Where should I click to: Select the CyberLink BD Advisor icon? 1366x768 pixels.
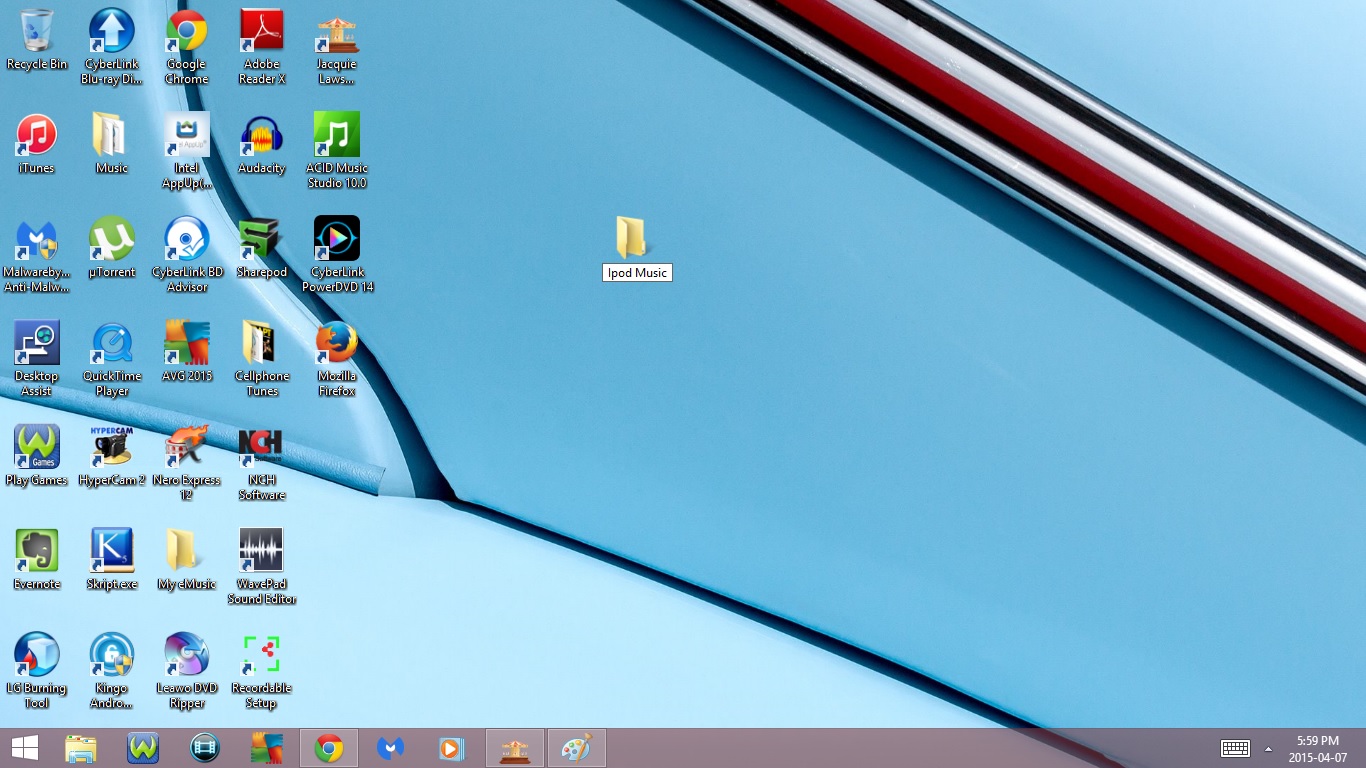click(x=187, y=255)
